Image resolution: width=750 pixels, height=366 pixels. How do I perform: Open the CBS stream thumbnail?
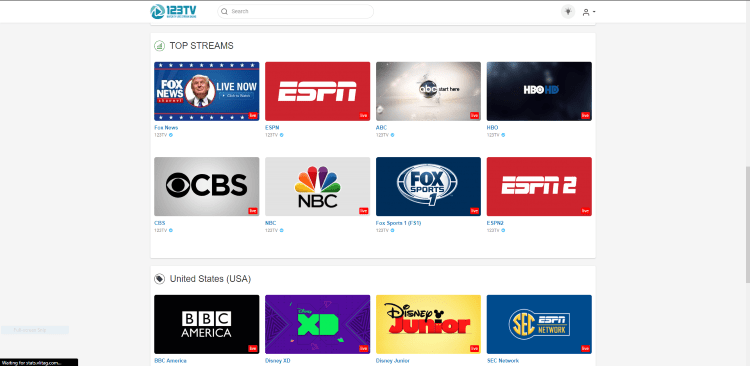pos(207,186)
